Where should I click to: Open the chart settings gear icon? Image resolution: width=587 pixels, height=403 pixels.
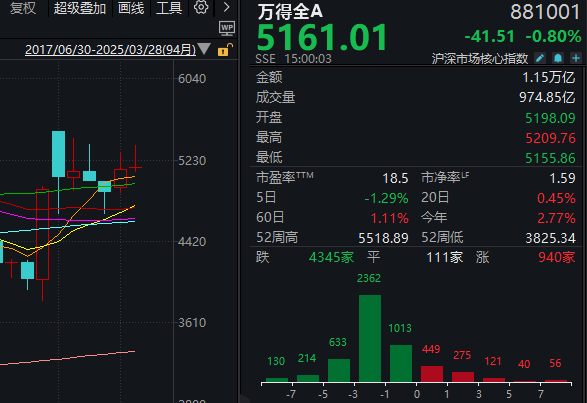point(201,7)
